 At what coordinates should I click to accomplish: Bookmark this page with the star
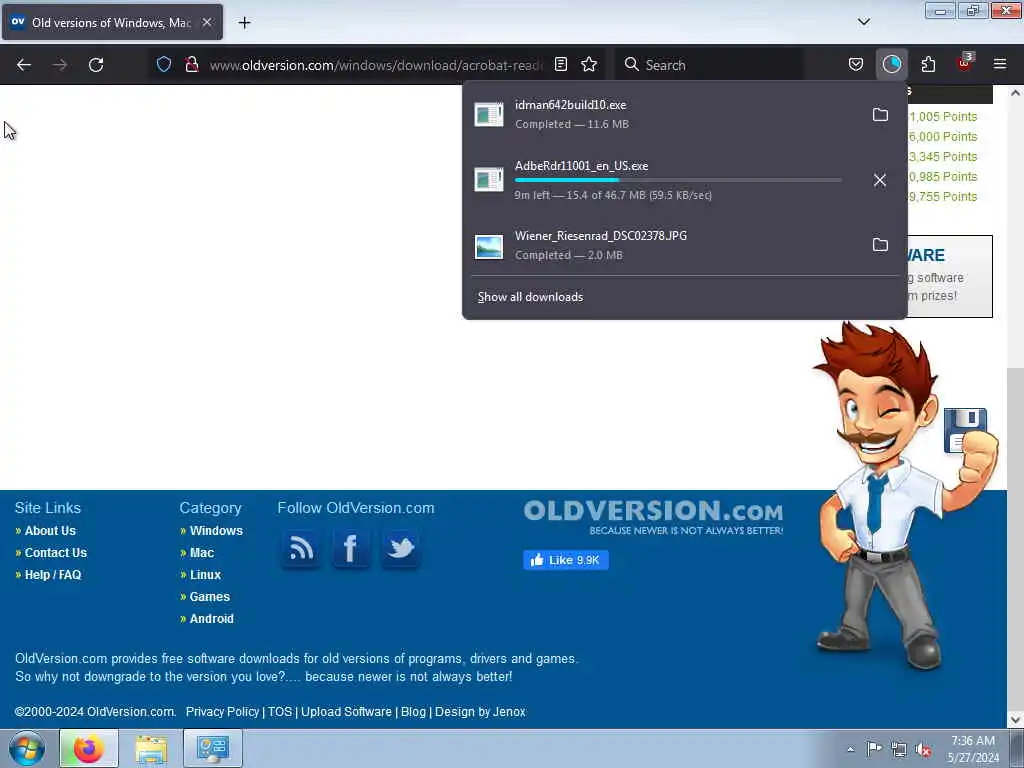(x=589, y=64)
